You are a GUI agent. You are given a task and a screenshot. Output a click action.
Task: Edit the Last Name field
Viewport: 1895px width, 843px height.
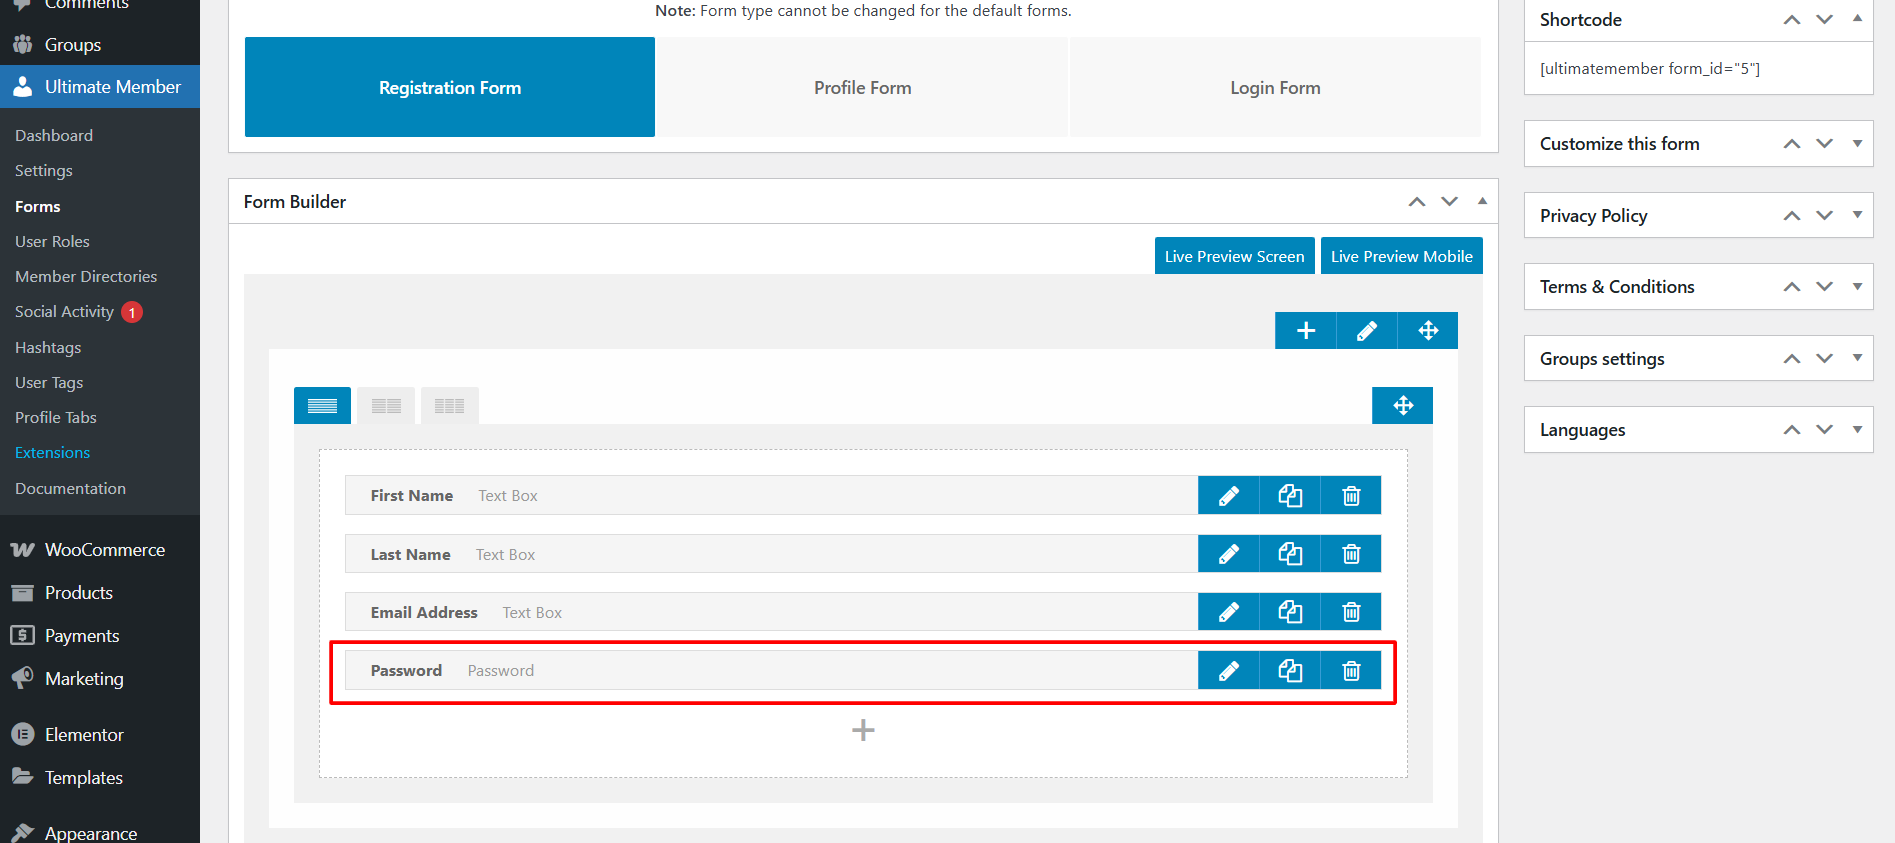(1228, 554)
